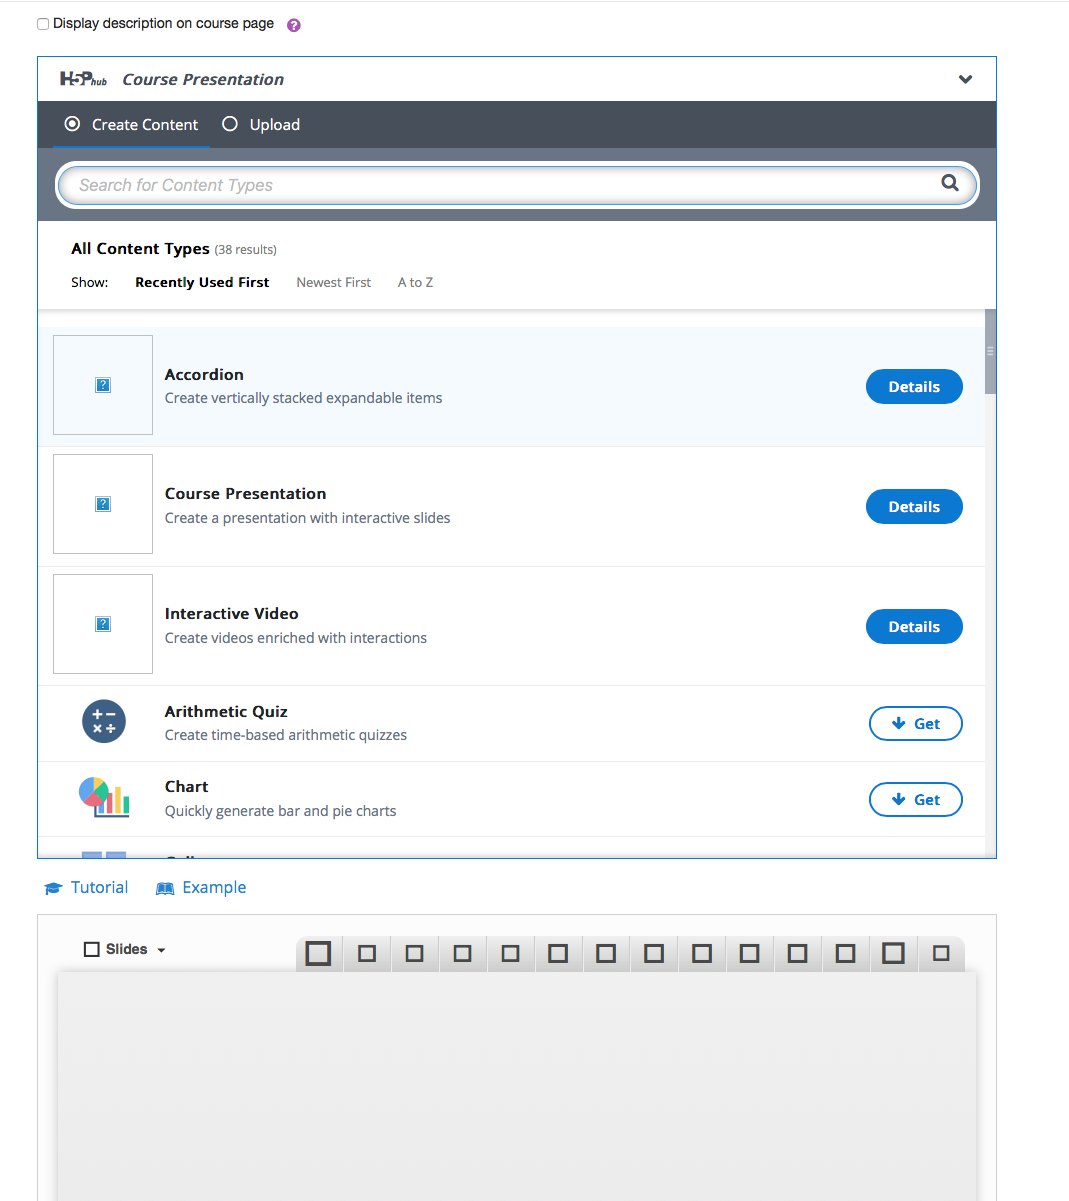Click the 'All Content Types' heading

pos(140,248)
